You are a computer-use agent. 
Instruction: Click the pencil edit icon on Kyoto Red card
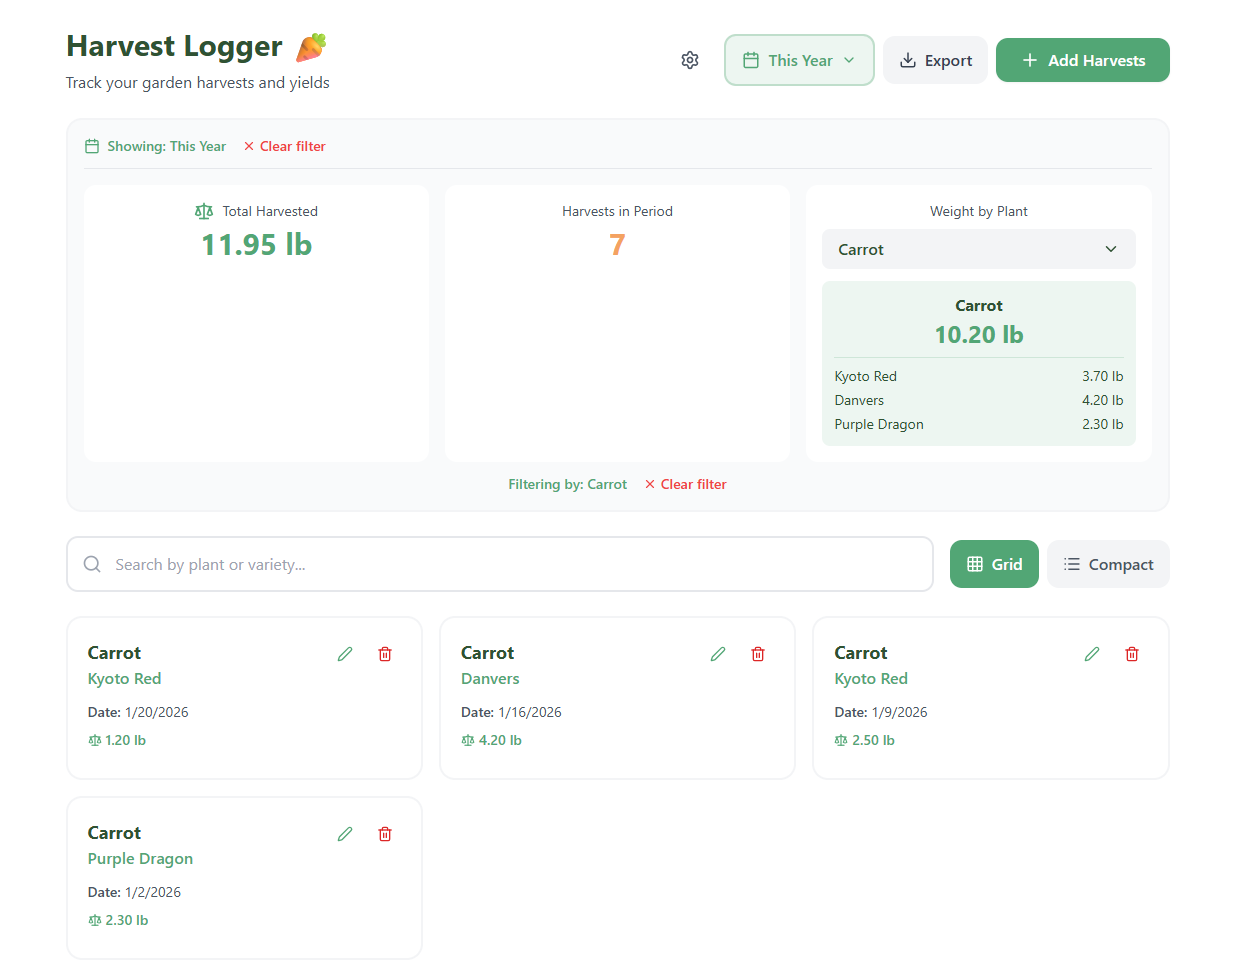point(345,653)
